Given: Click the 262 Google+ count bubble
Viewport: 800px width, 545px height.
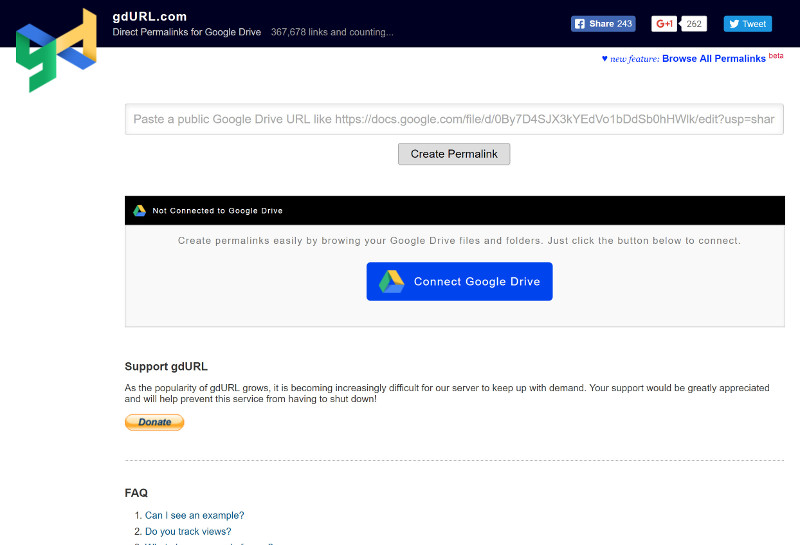Looking at the screenshot, I should [x=693, y=23].
